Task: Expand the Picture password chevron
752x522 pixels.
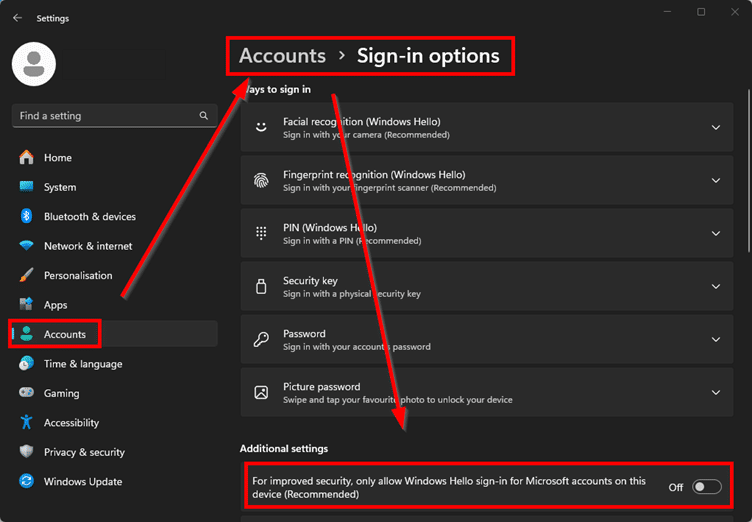Action: coord(716,392)
